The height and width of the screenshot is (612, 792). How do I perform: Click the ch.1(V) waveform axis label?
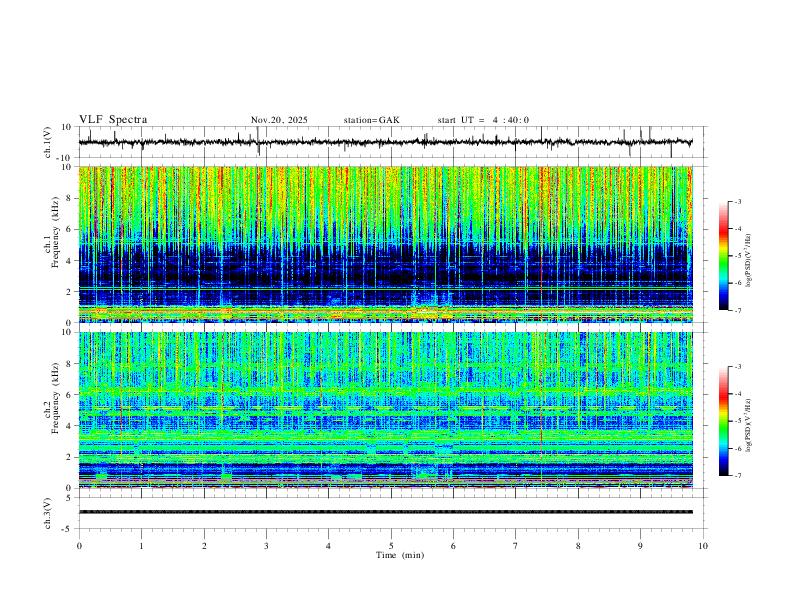(48, 142)
